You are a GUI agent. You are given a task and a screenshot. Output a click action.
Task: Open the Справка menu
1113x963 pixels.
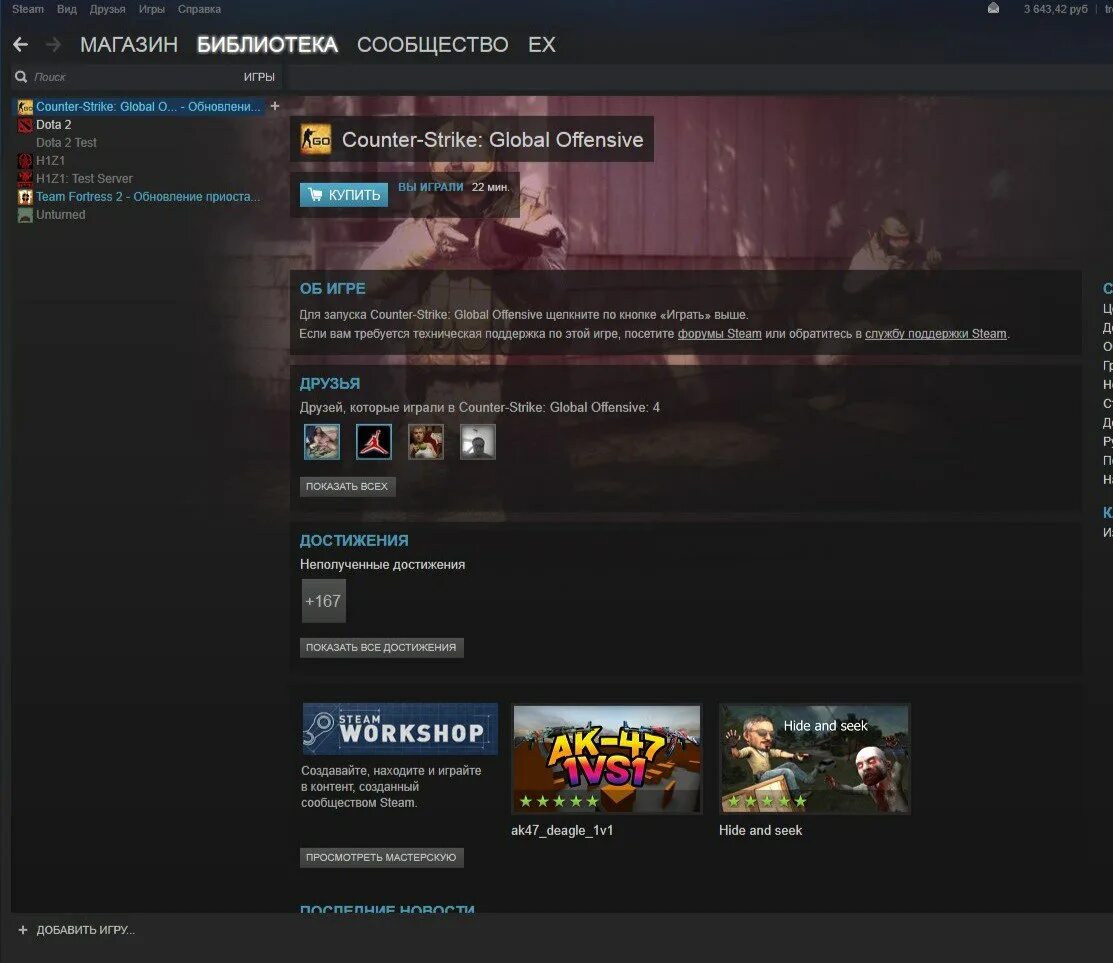point(199,9)
